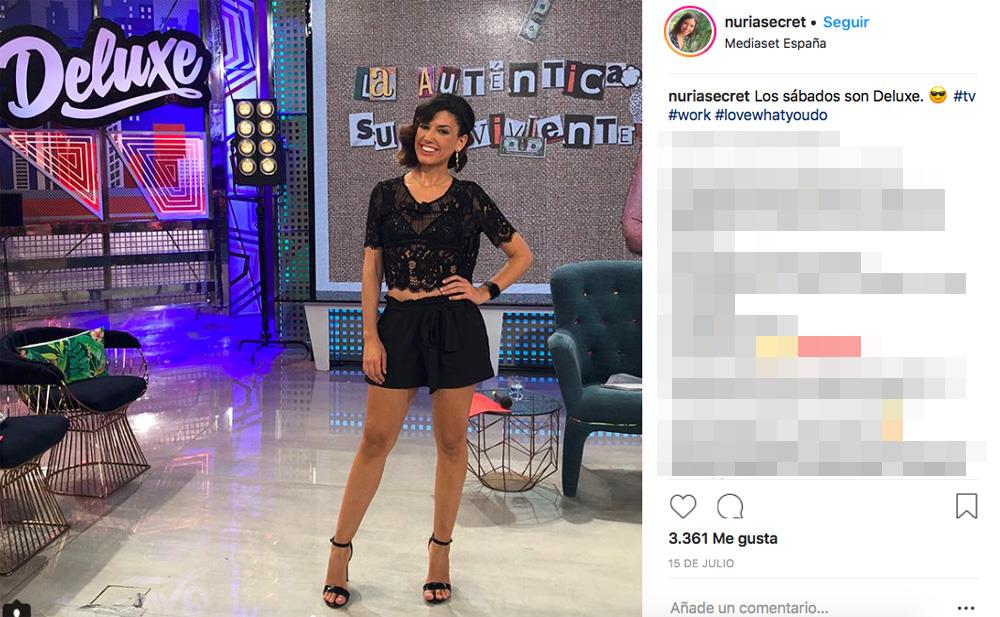View the 3.361 Me gusta likes list
The image size is (1000, 617).
tap(723, 539)
